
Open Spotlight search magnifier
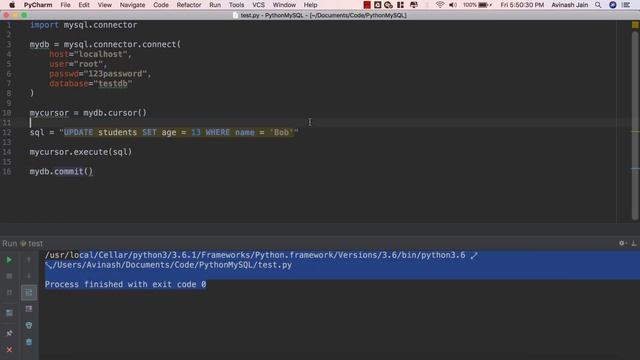pos(598,5)
